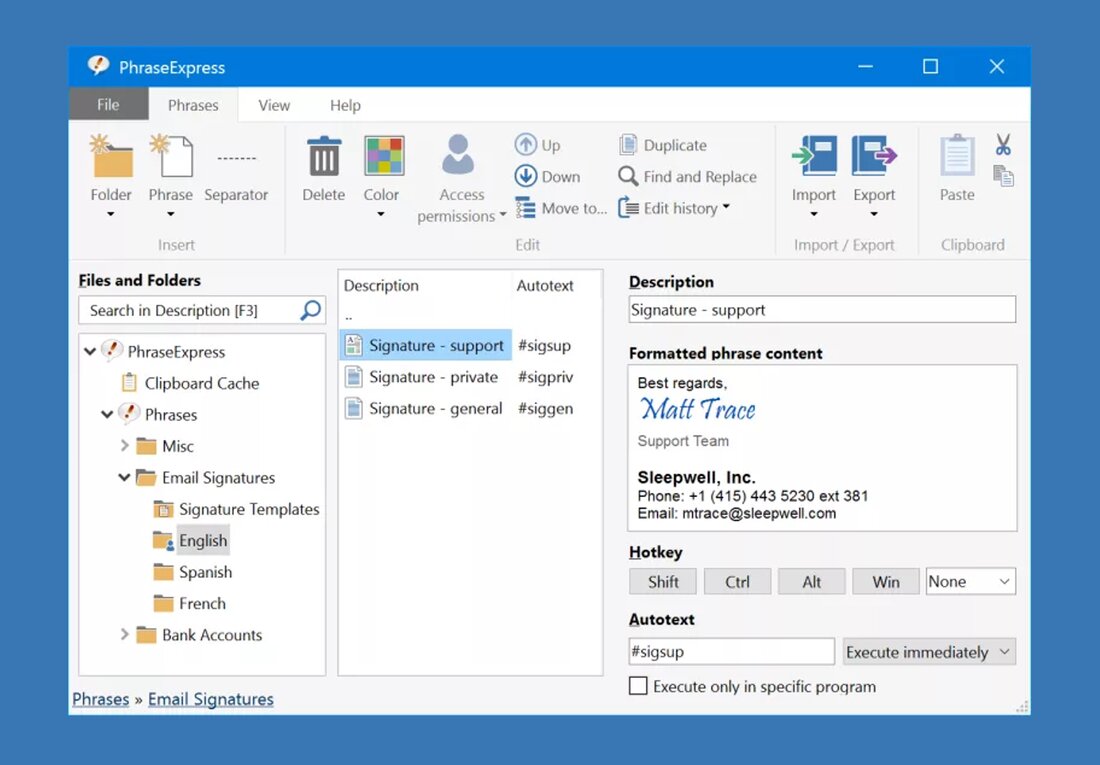Expand the Bank Accounts folder
This screenshot has height=765, width=1100.
click(124, 634)
